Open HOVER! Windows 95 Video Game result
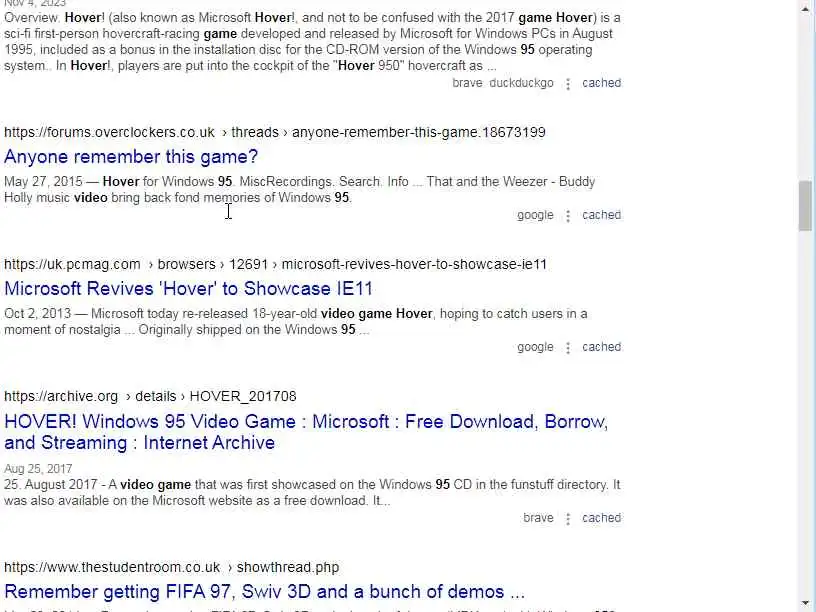 click(306, 432)
